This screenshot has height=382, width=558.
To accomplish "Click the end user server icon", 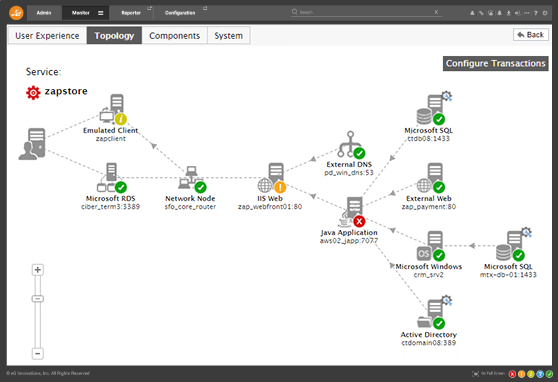I will pos(32,144).
